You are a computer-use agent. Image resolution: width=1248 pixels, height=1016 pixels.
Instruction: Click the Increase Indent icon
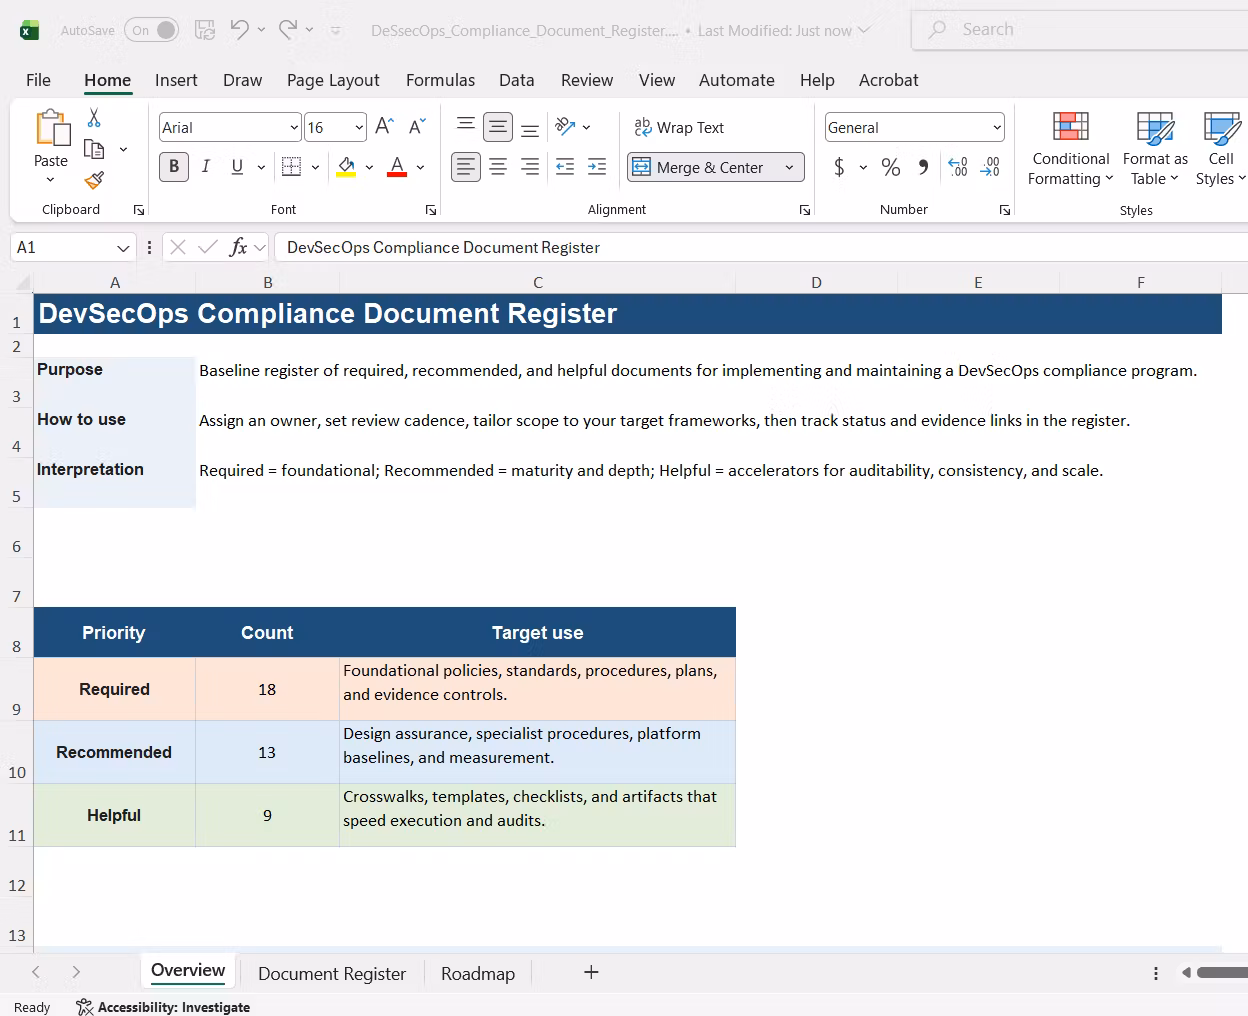pyautogui.click(x=597, y=167)
